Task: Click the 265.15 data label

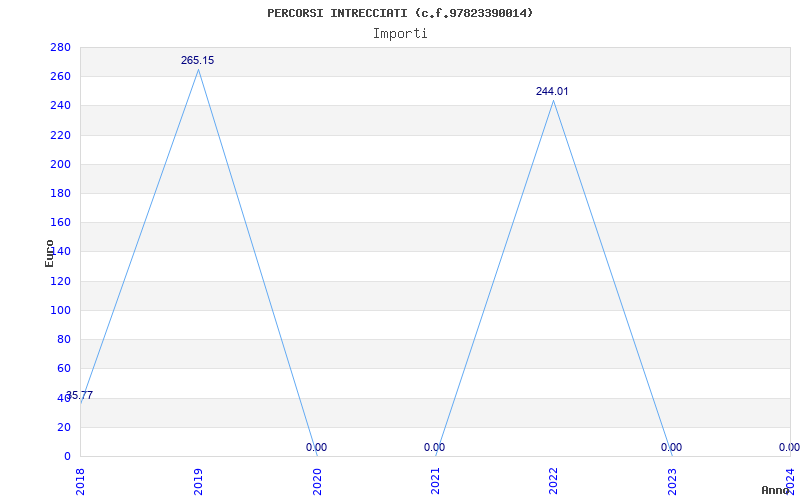Action: click(x=197, y=60)
